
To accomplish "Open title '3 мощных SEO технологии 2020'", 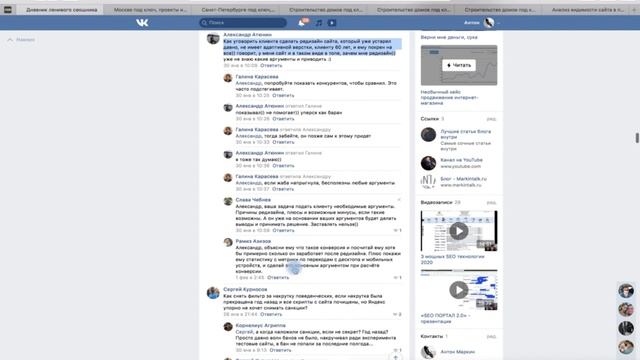I will click(452, 259).
